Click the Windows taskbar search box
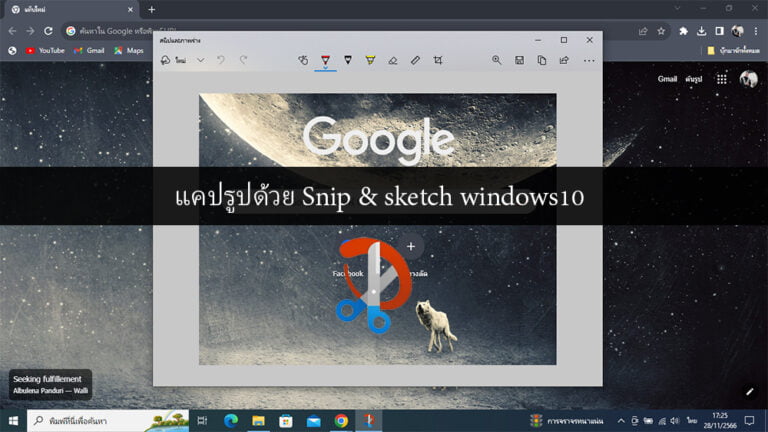768x432 pixels. [x=108, y=421]
